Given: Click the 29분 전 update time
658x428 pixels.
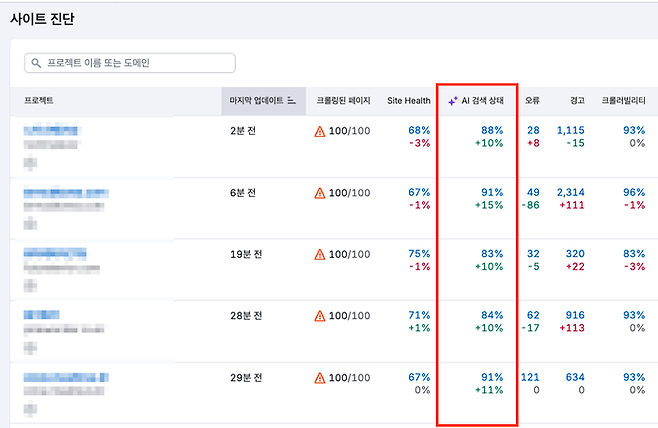Looking at the screenshot, I should pos(246,378).
